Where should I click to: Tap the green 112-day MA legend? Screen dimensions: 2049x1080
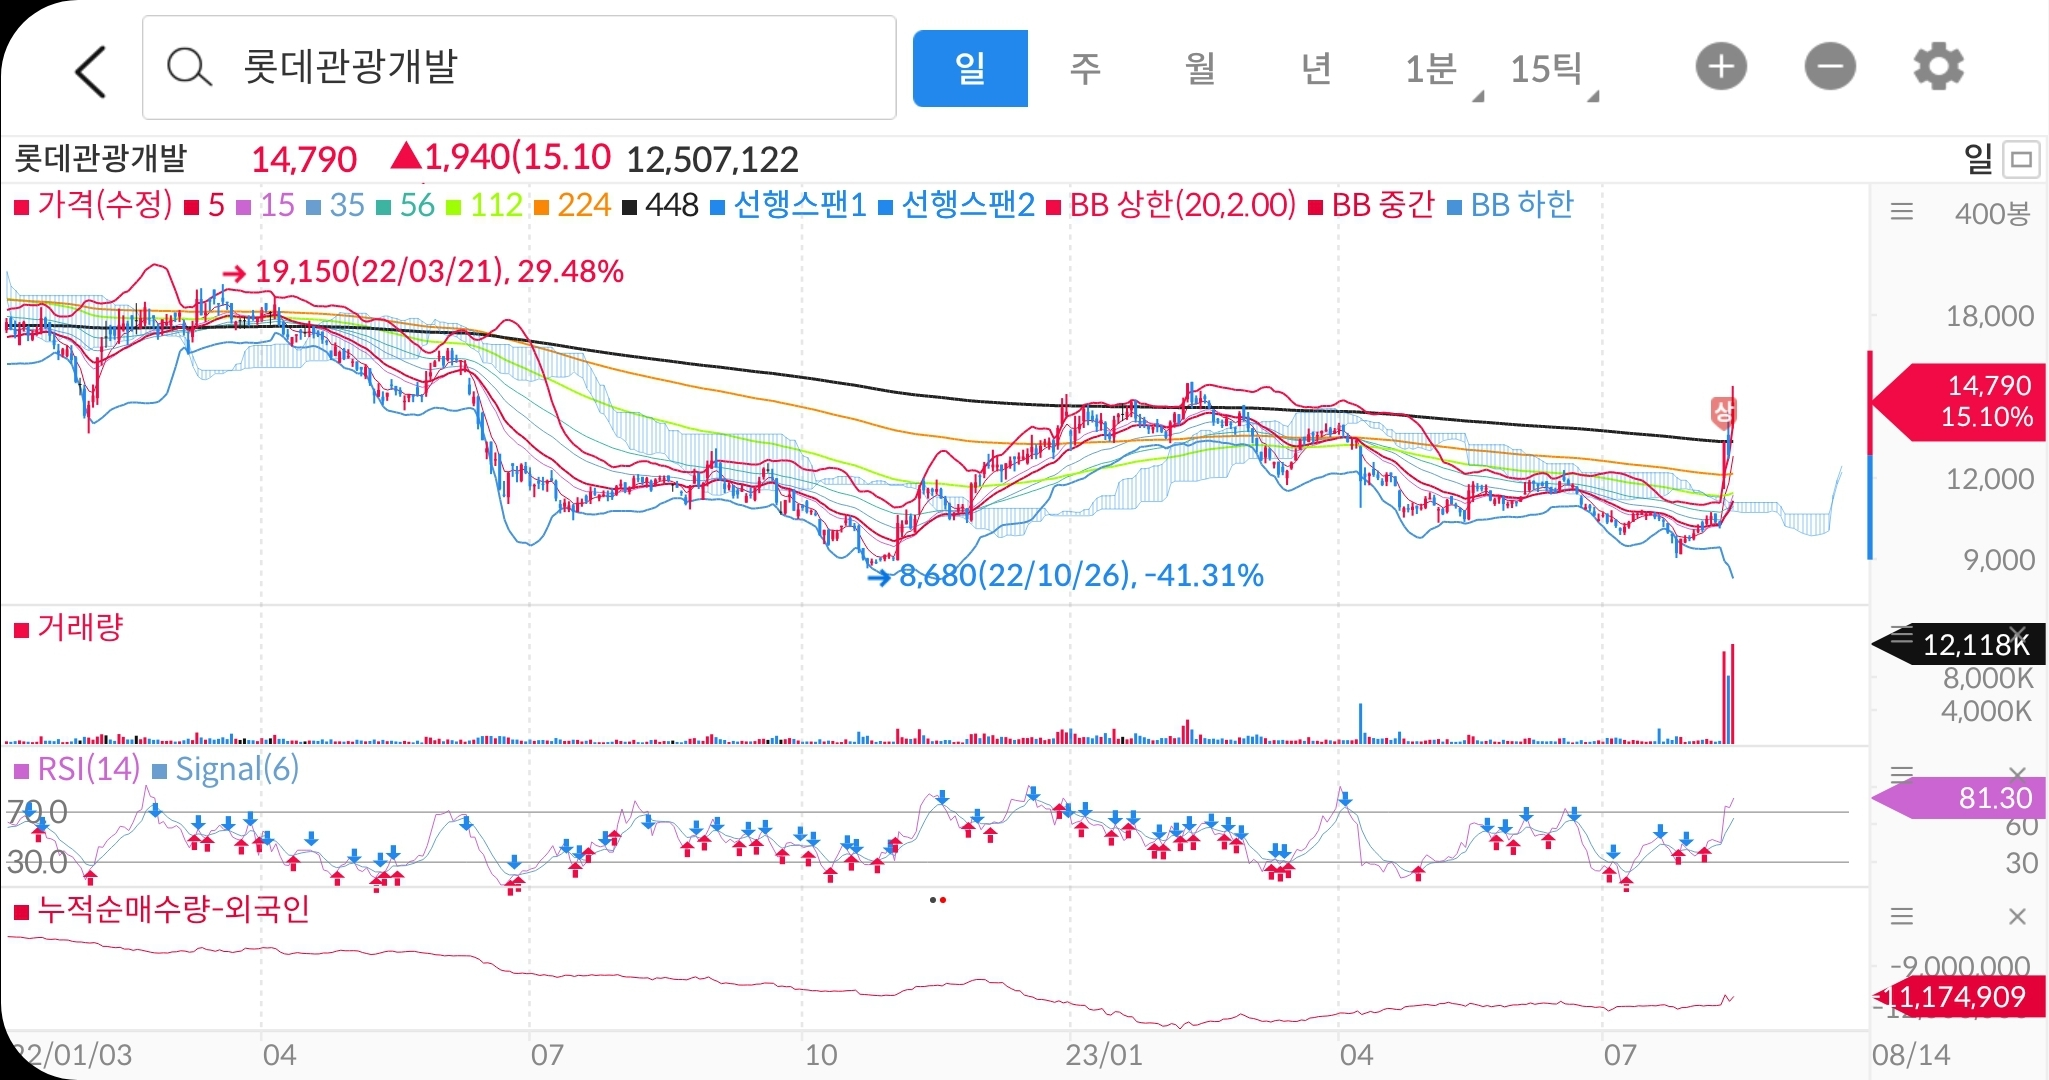tap(485, 205)
